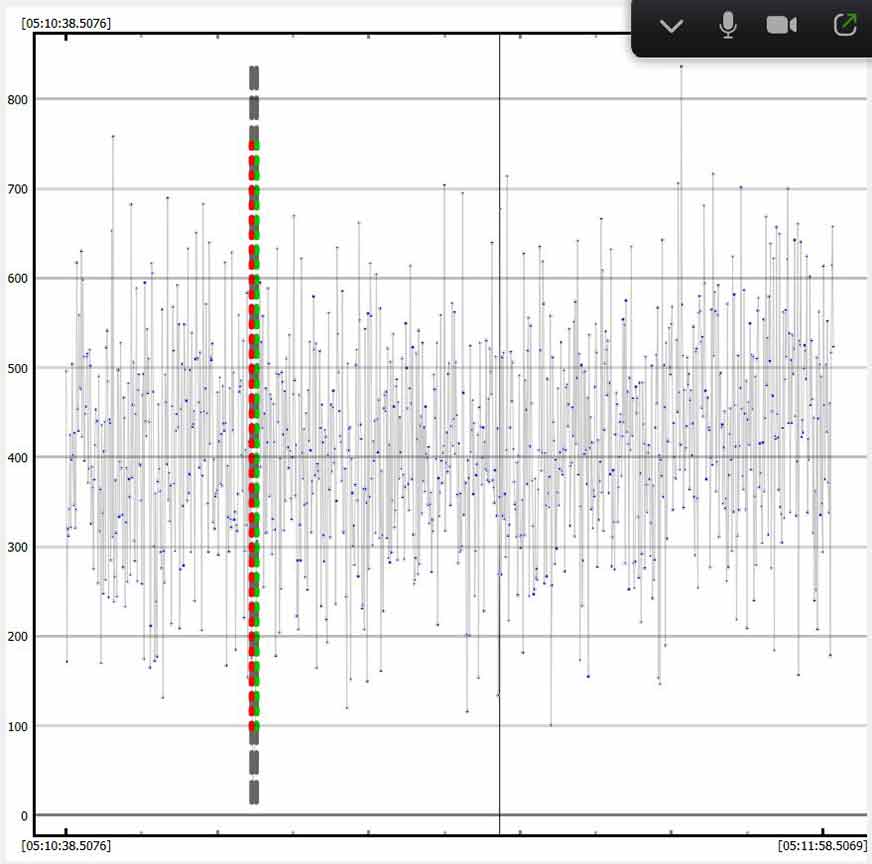Image resolution: width=872 pixels, height=864 pixels.
Task: Click the end timestamp 05:11:58.5069
Action: (823, 846)
